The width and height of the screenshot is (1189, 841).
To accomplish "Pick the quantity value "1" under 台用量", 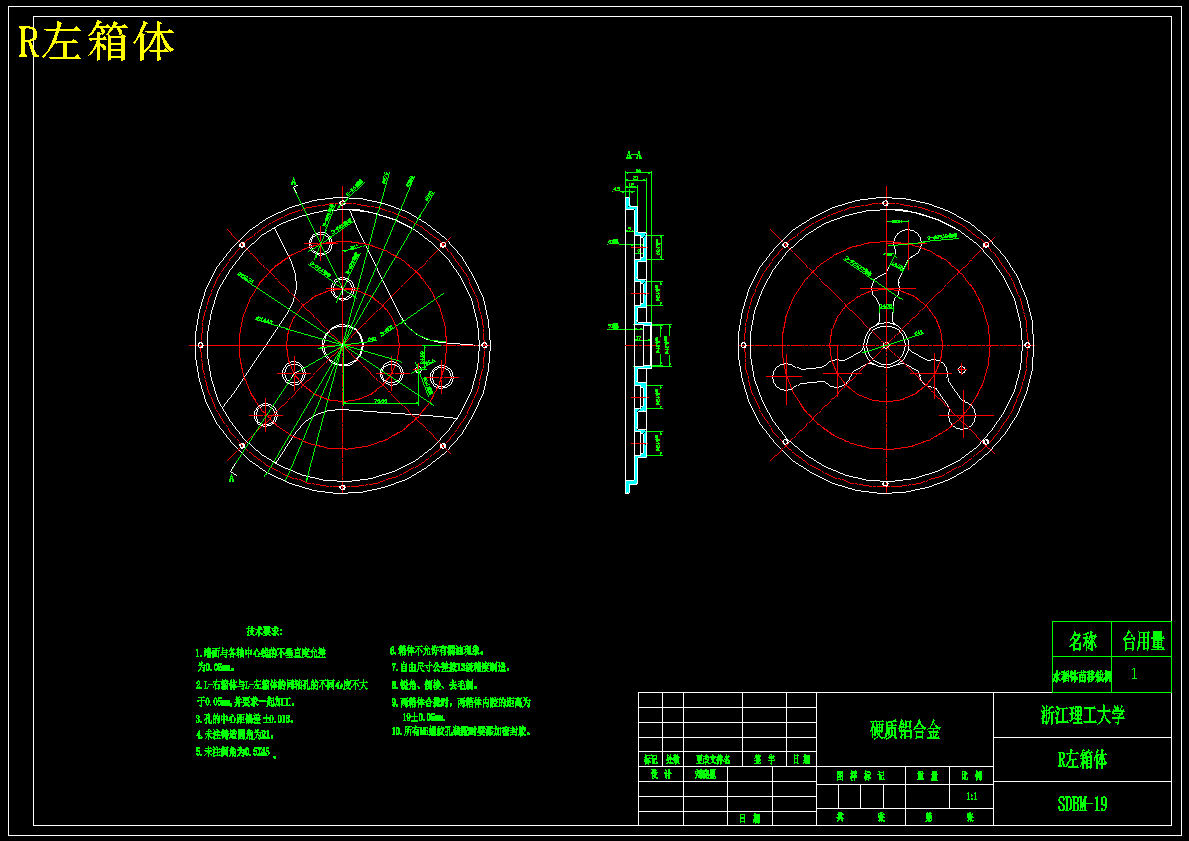I will coord(1134,674).
